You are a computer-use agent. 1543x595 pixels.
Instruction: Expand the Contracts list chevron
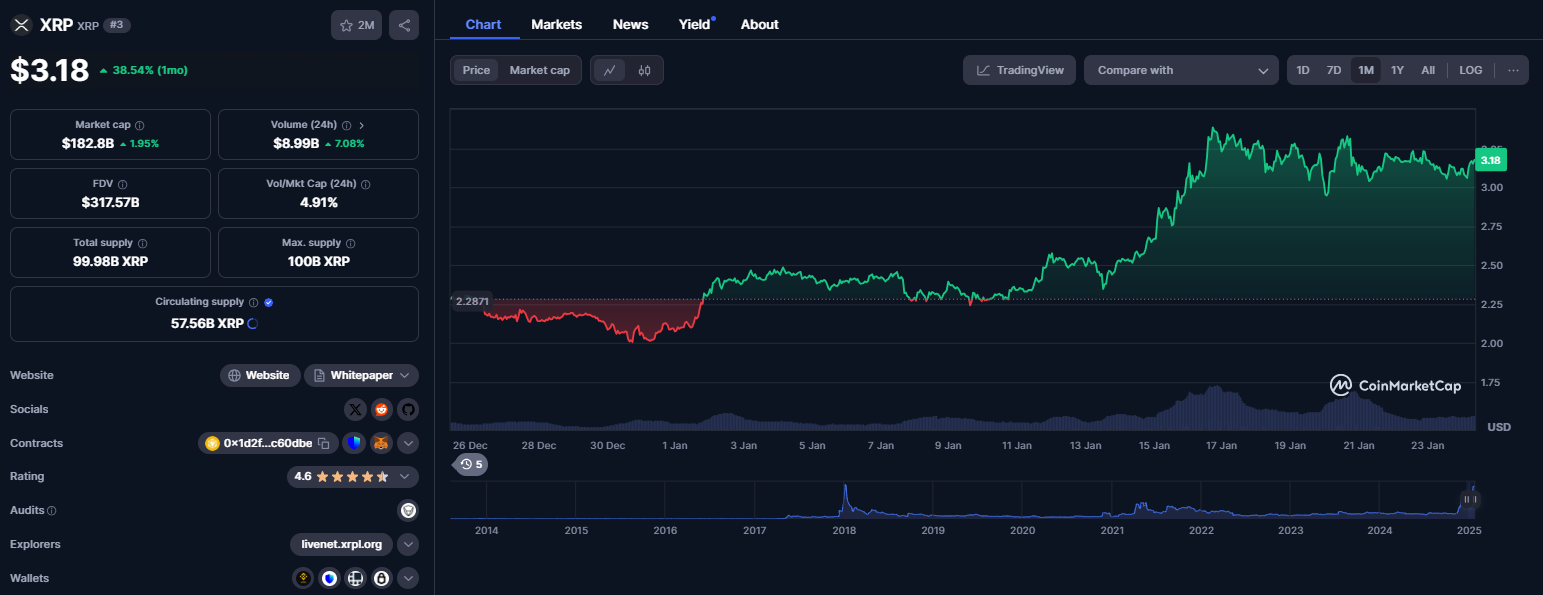408,443
